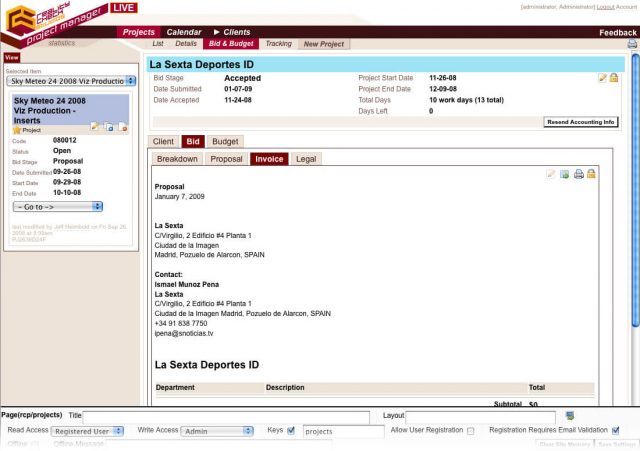Select the Bid tab
Viewport: 640px width, 451px height.
tap(193, 142)
